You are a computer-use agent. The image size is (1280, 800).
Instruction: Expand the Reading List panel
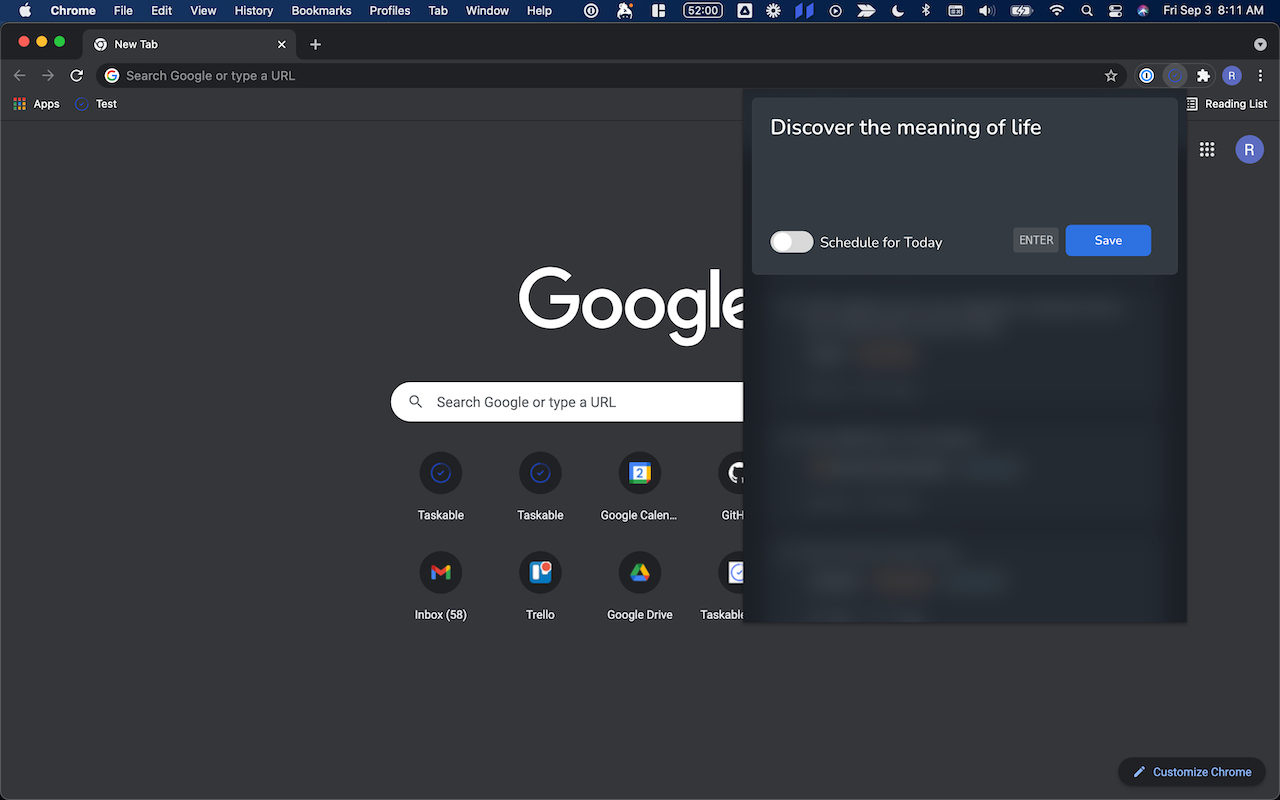tap(1228, 103)
